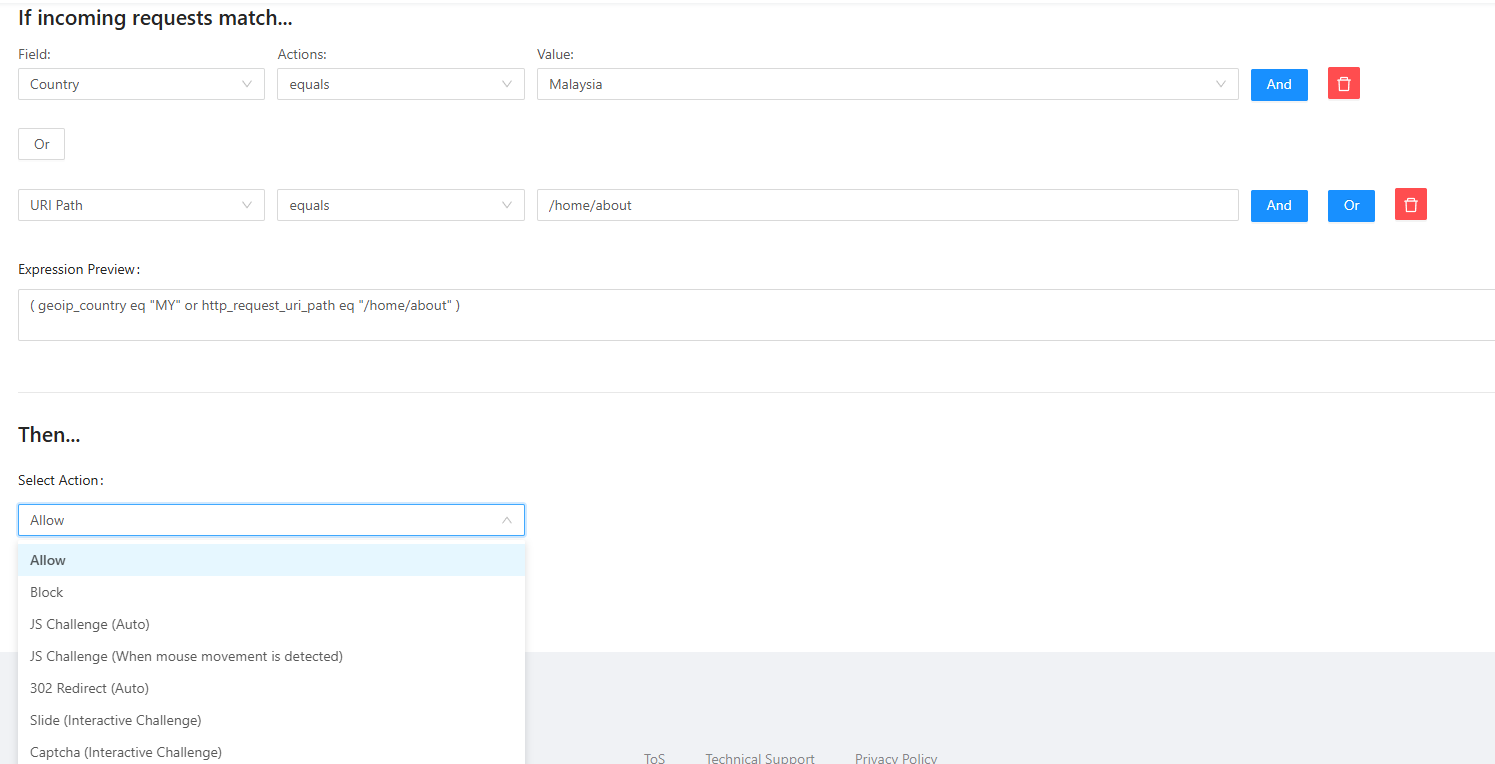Viewport: 1495px width, 764px height.
Task: Click the blue Or button in URI Path row
Action: point(1351,205)
